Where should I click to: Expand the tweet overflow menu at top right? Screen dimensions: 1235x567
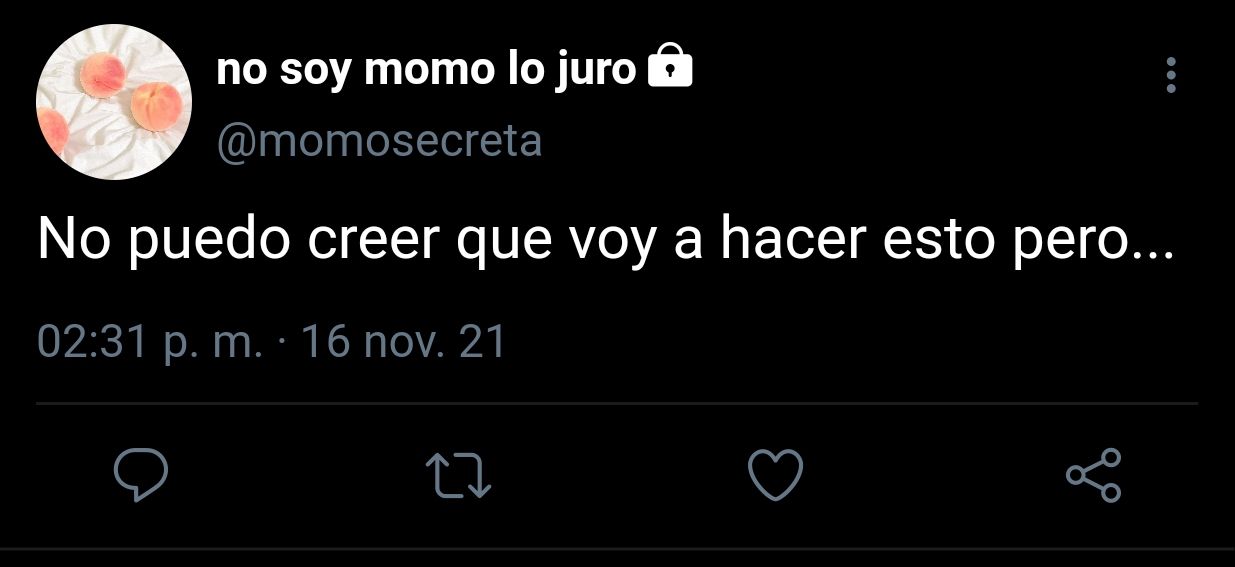click(1171, 75)
